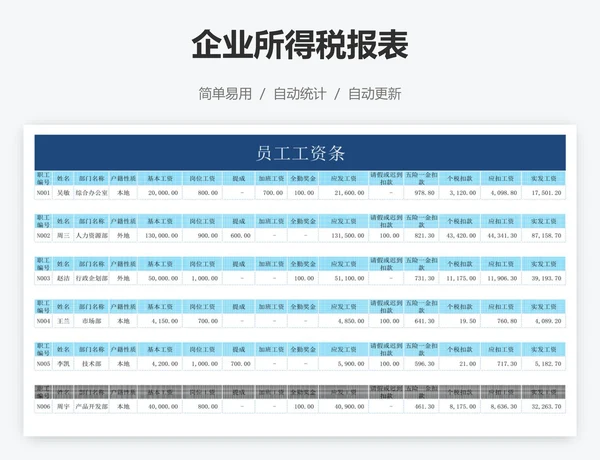Click department cell '产品开发部'

(x=91, y=406)
